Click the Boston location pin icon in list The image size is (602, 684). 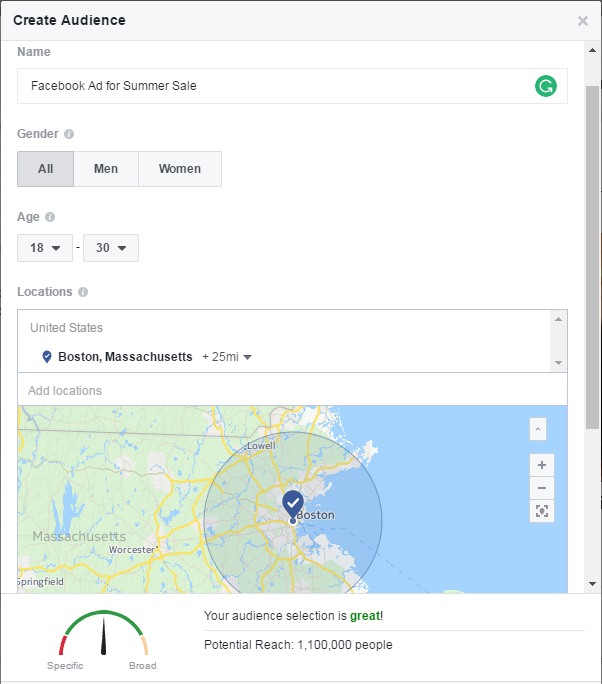(x=47, y=357)
